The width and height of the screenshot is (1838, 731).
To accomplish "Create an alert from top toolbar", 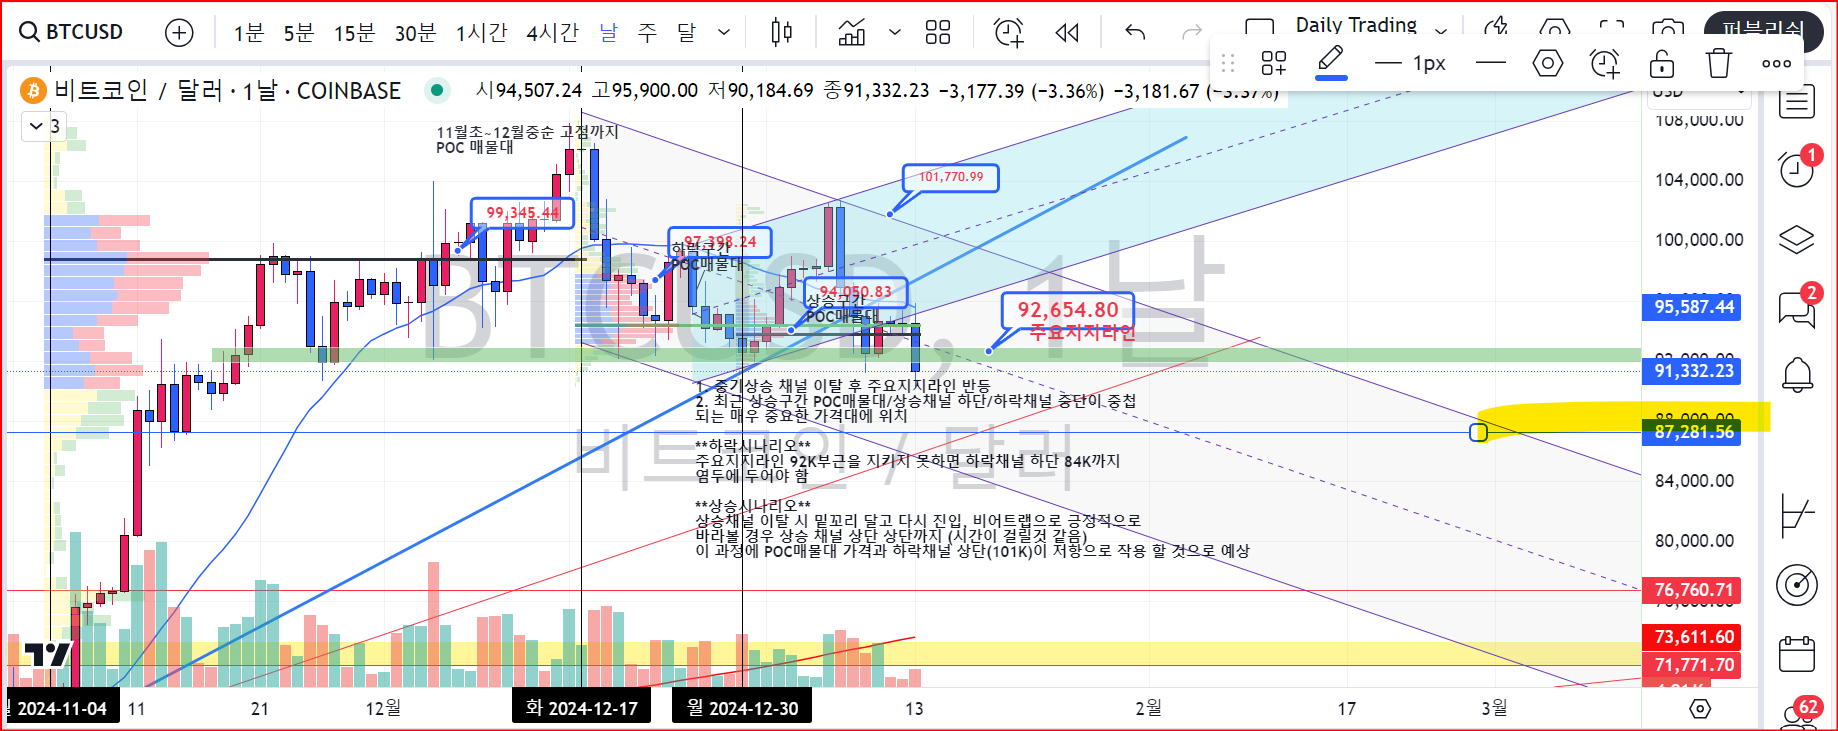I will [x=1008, y=33].
